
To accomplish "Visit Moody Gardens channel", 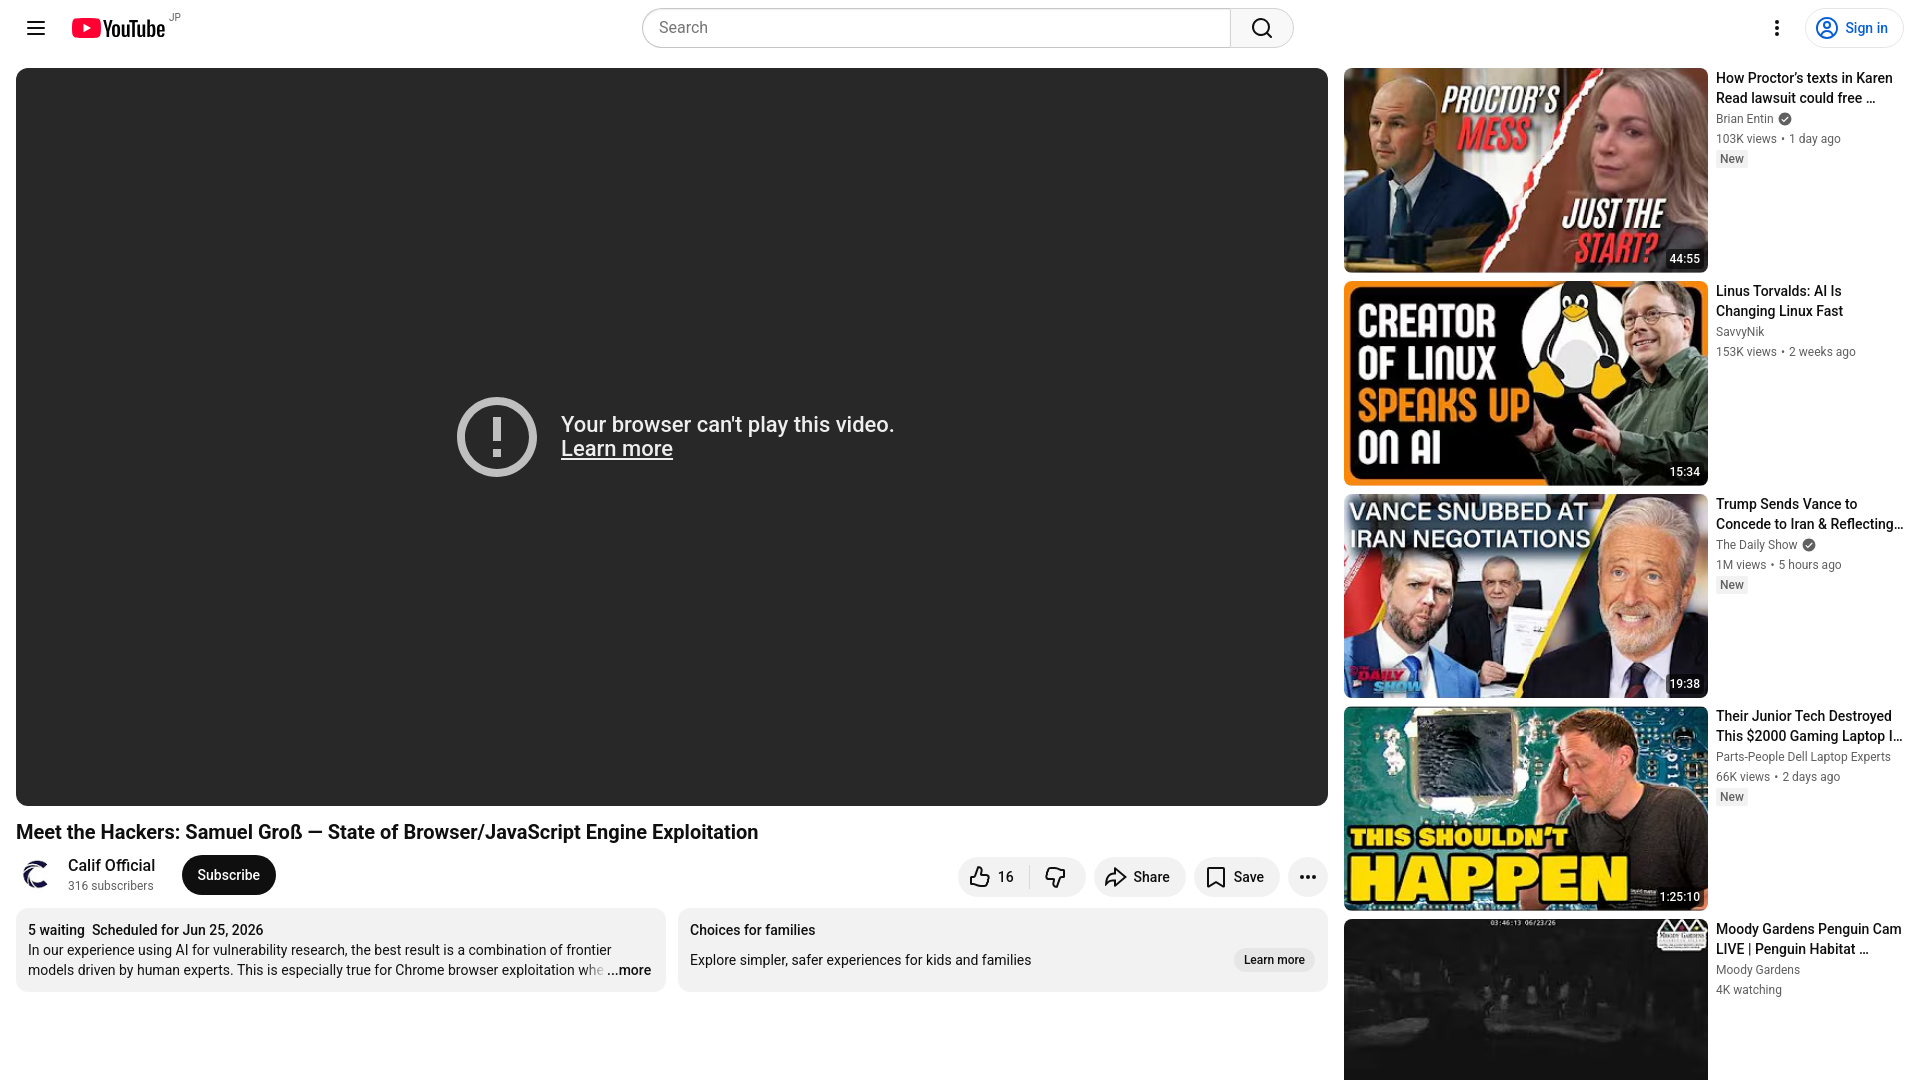I will click(1758, 970).
